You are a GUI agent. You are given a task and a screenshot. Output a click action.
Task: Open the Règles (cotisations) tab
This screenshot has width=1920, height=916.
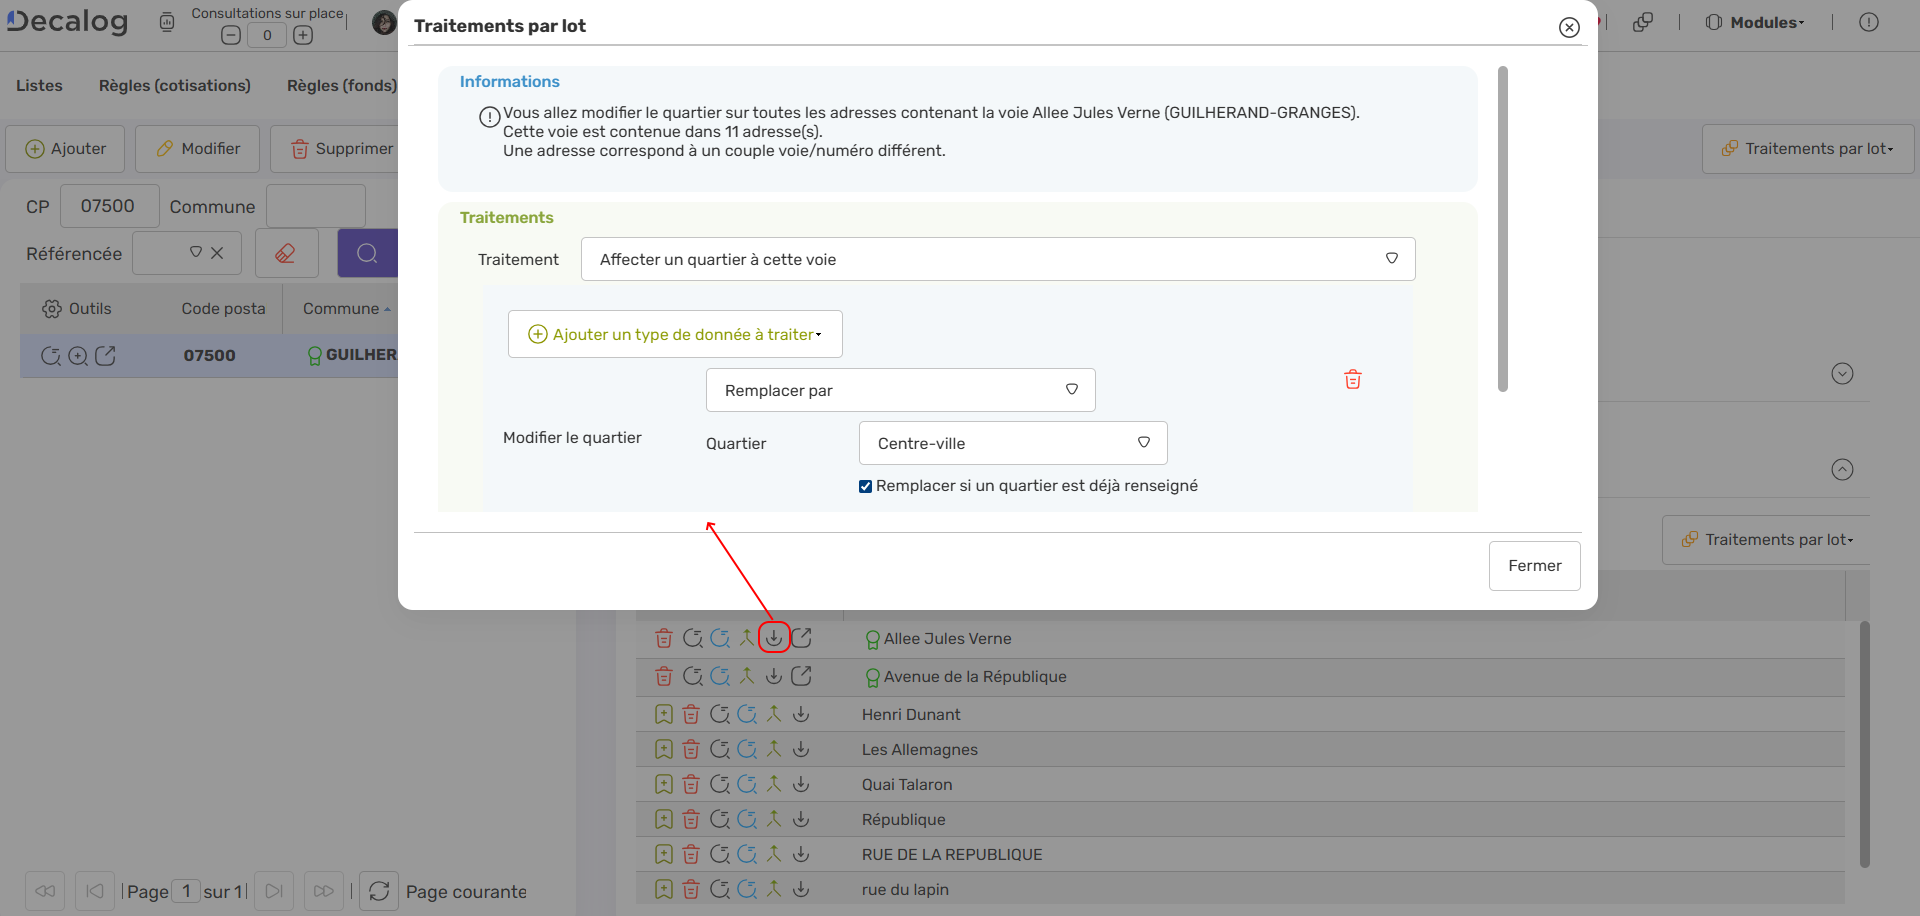175,86
